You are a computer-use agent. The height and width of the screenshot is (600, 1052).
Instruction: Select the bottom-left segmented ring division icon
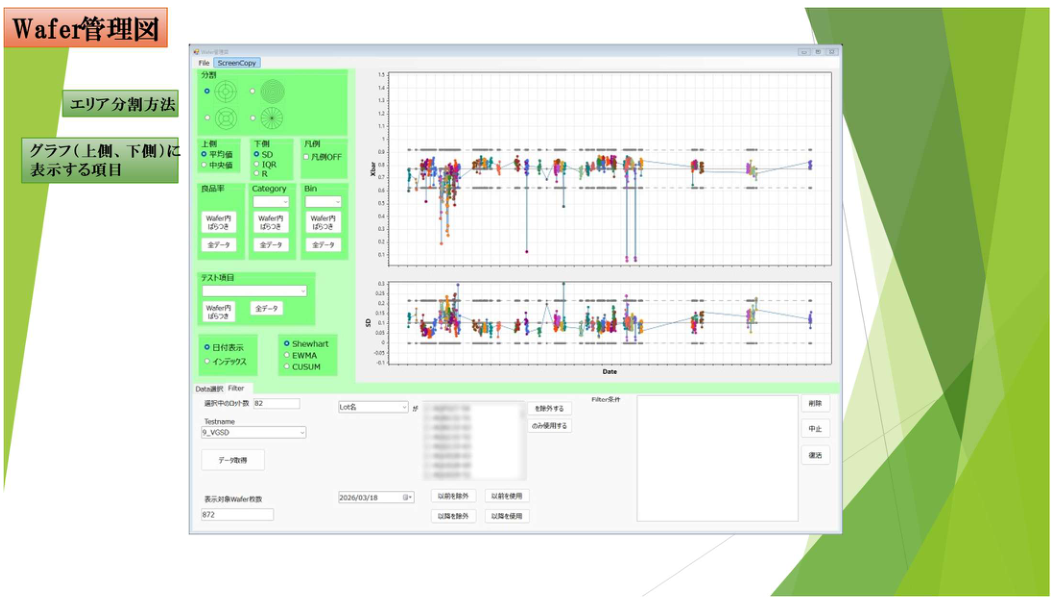225,119
